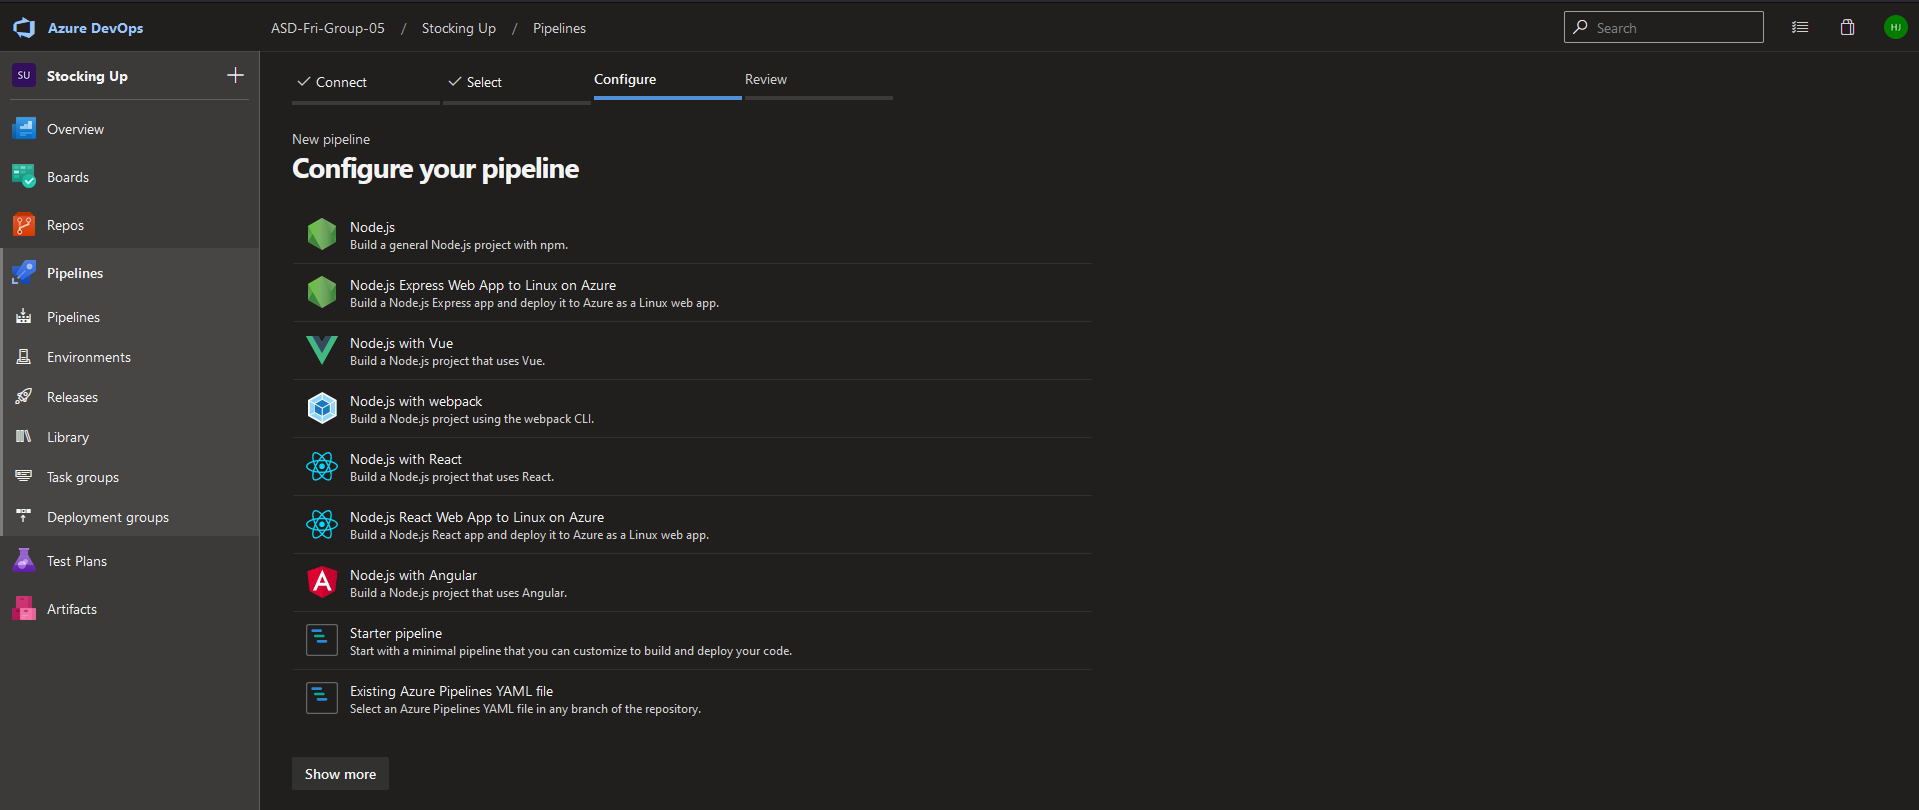
Task: Open the Artifacts icon
Action: pos(24,609)
